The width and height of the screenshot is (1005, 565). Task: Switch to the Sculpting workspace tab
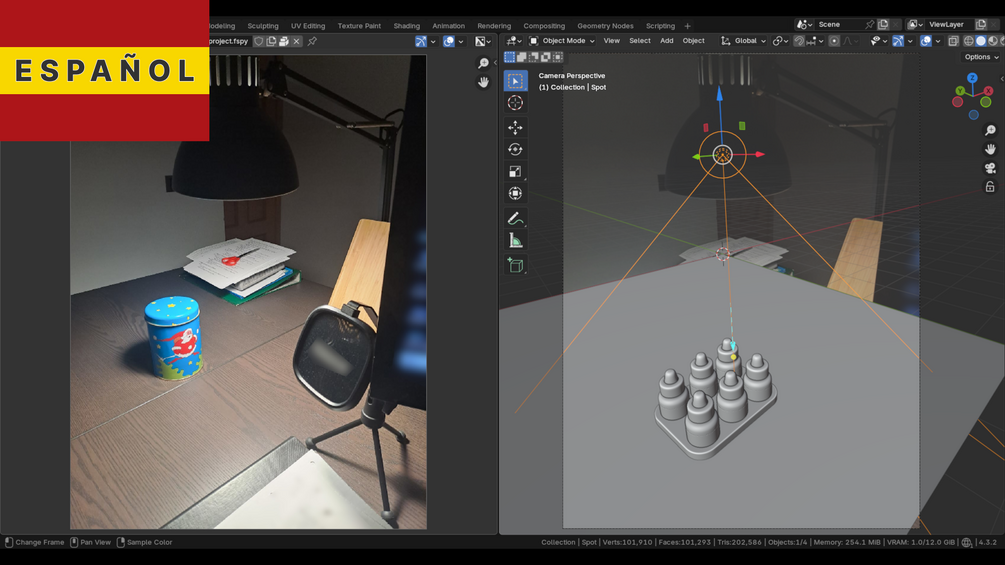[263, 26]
